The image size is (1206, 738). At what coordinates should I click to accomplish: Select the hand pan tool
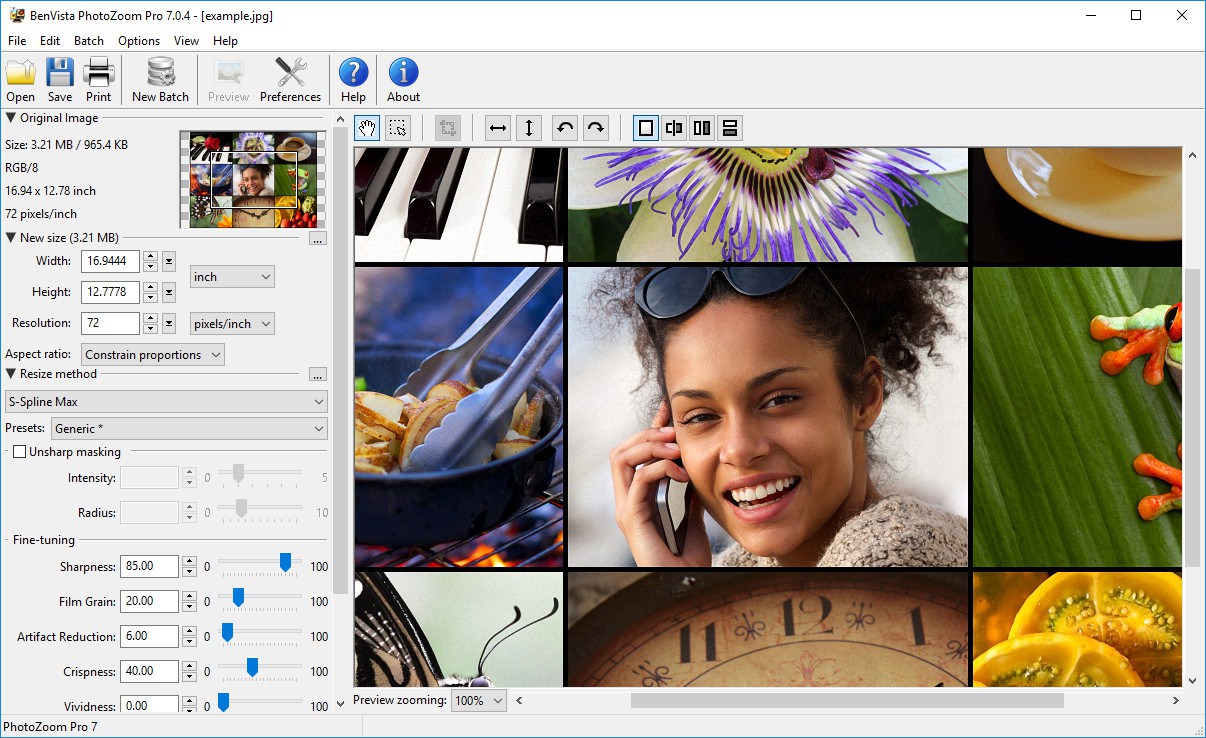367,128
